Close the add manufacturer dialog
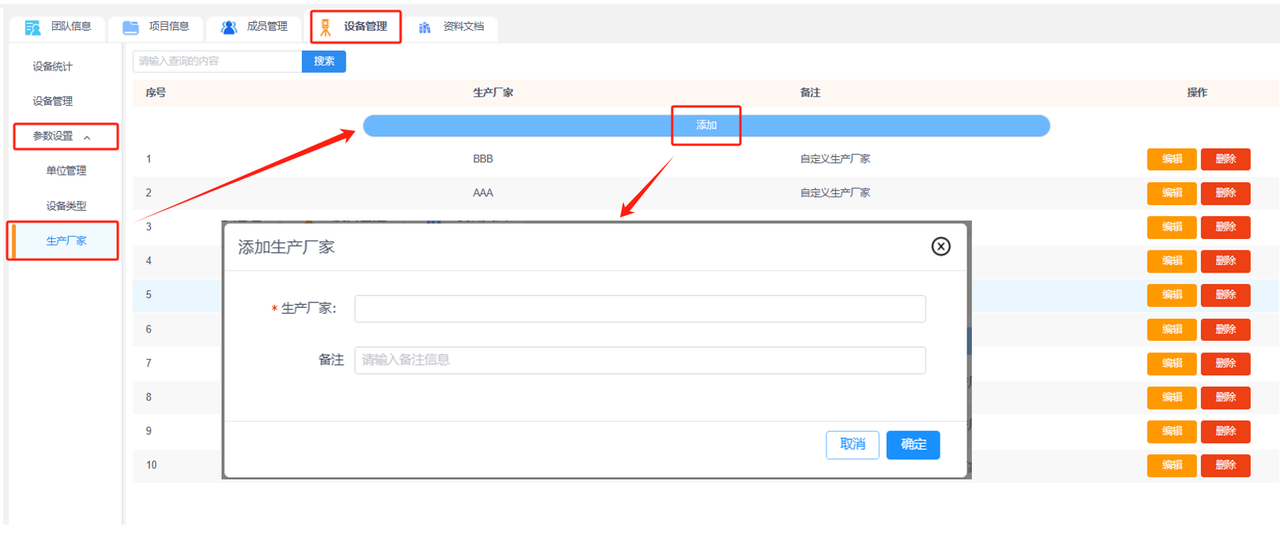 [x=940, y=246]
